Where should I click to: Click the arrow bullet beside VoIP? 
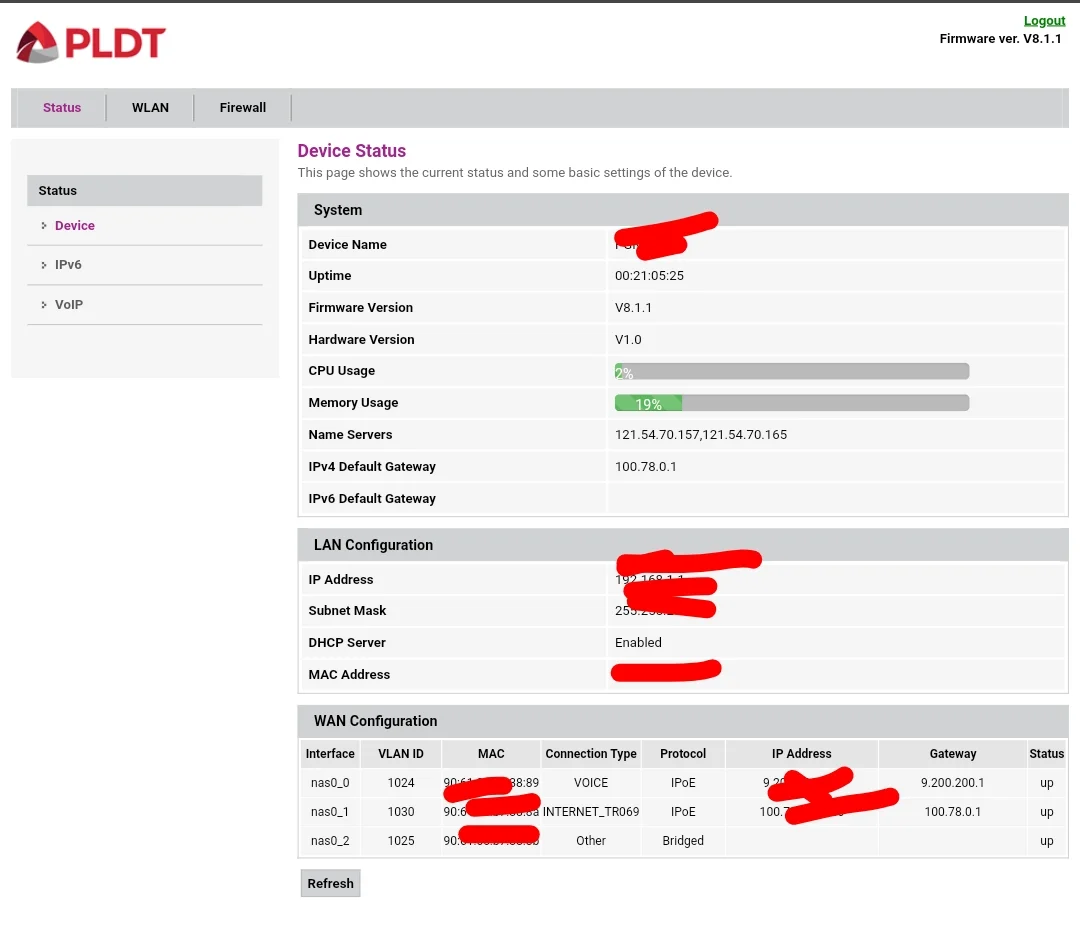point(43,304)
